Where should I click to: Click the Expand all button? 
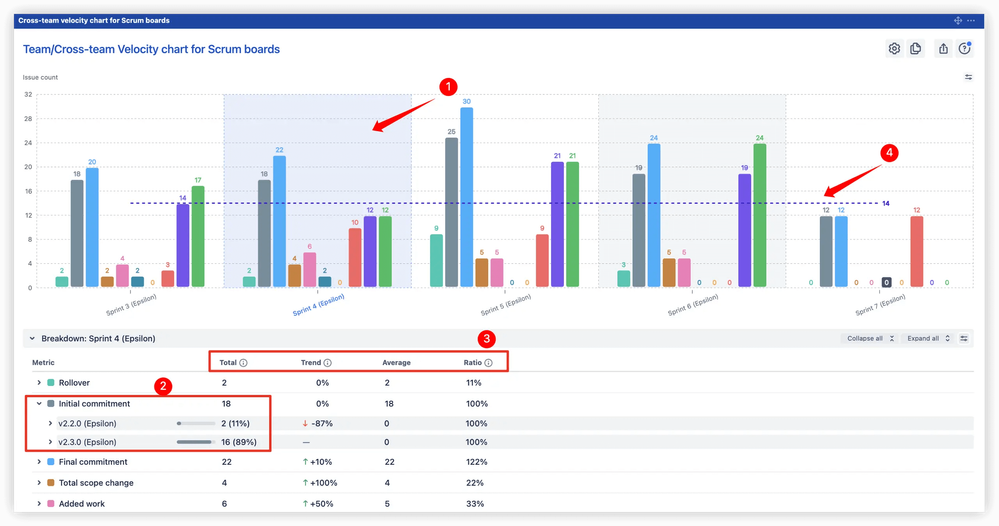[927, 339]
